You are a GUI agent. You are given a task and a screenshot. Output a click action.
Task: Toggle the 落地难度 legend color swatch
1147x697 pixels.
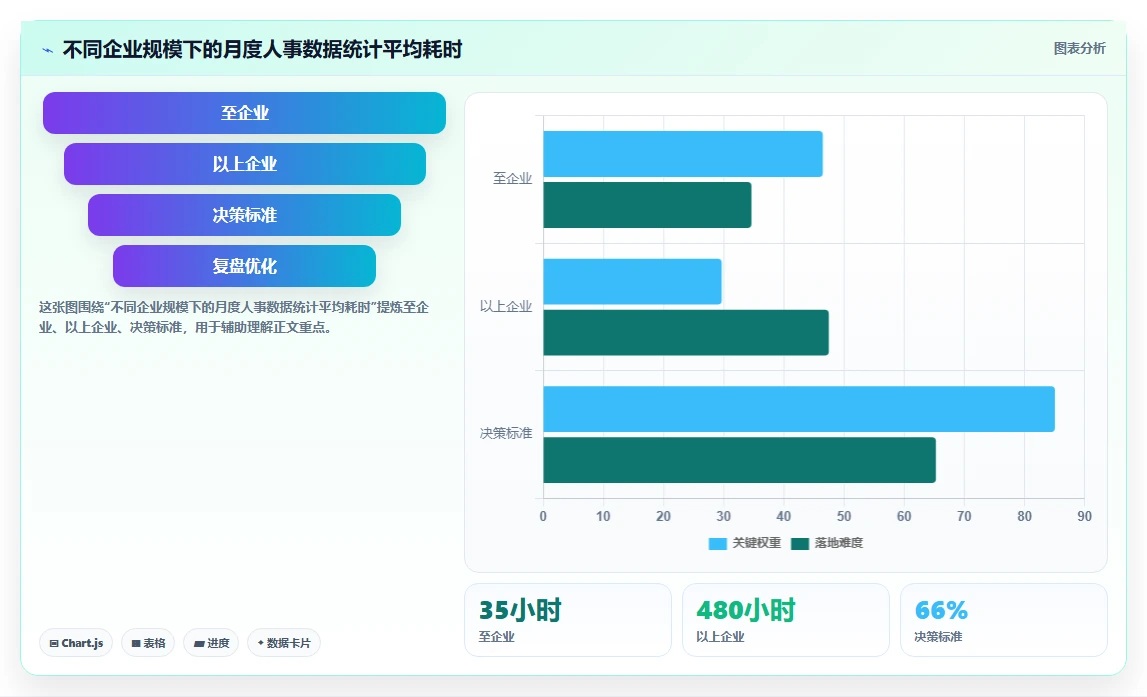(800, 543)
